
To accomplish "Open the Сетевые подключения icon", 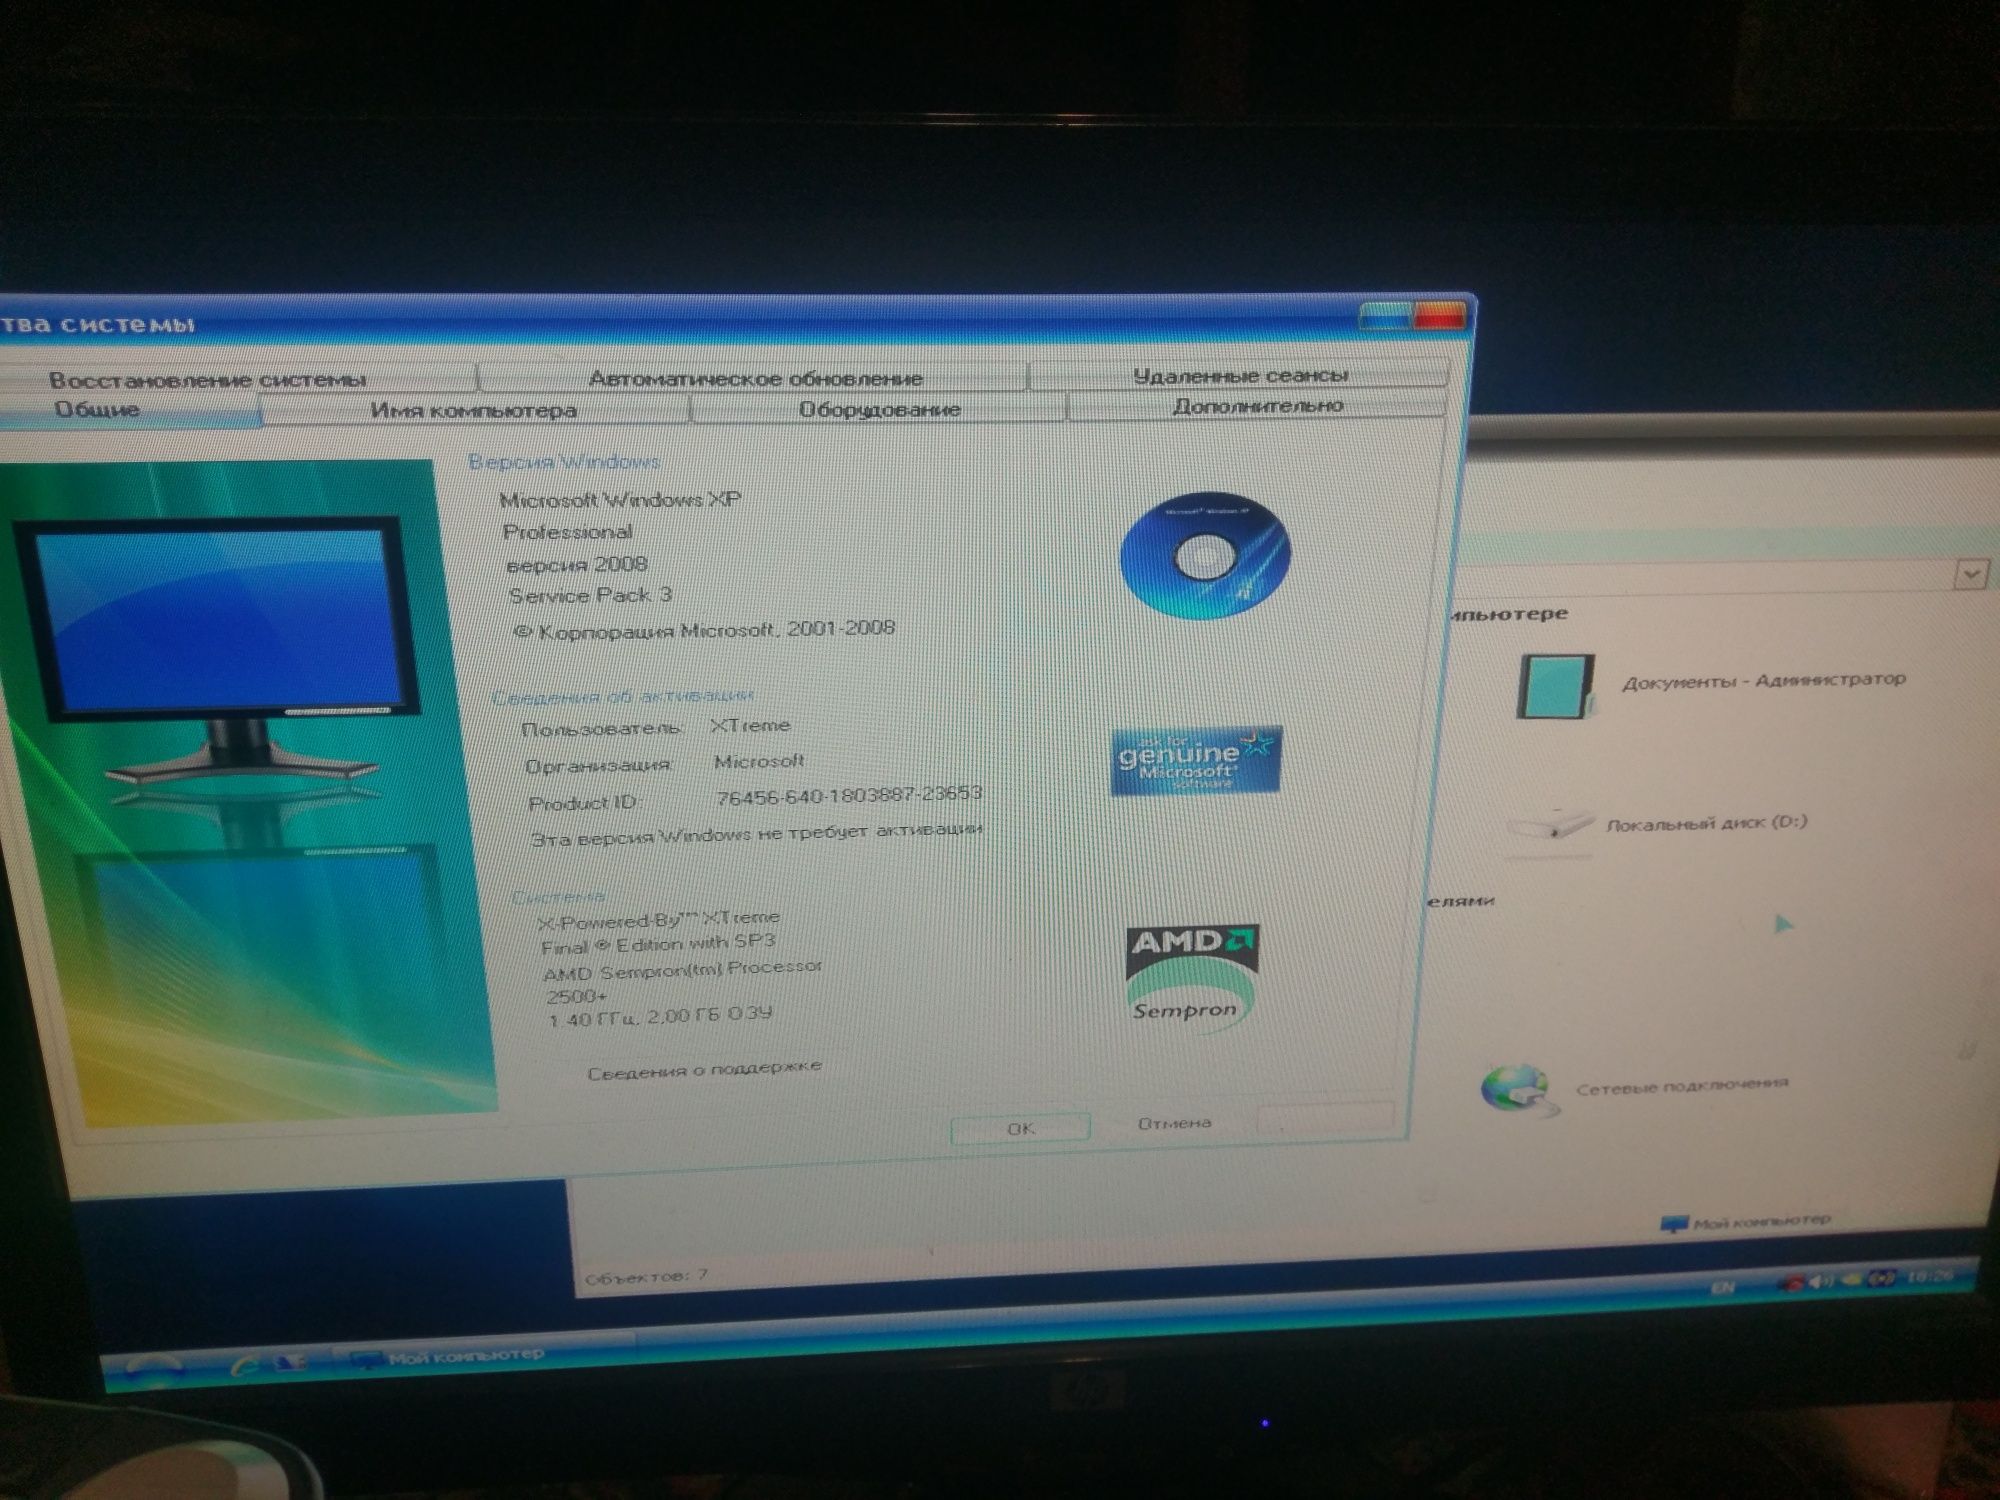I will click(x=1518, y=1089).
